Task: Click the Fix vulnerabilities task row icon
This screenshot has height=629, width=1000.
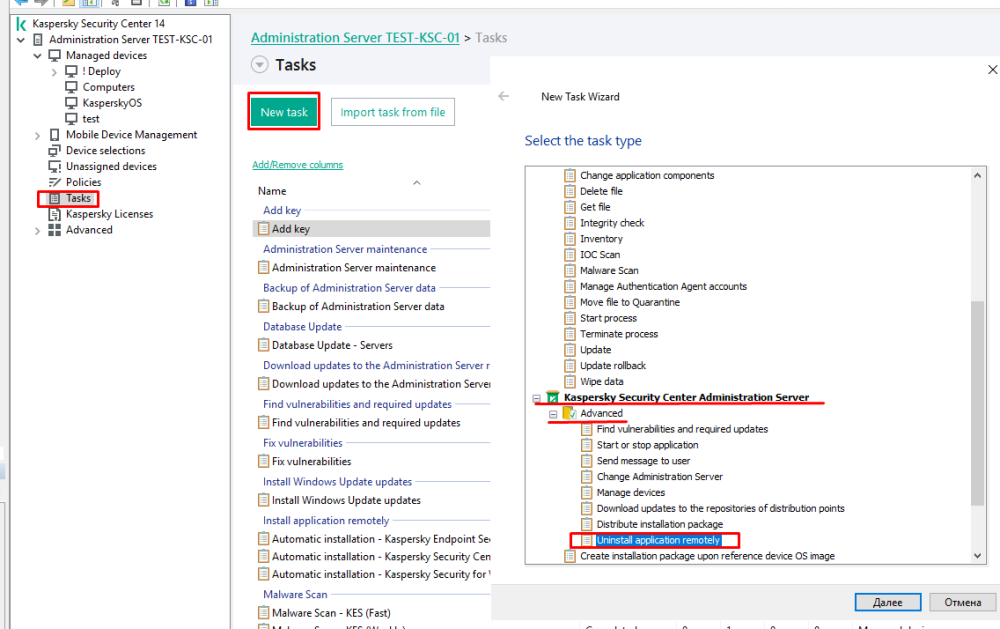Action: (x=263, y=461)
